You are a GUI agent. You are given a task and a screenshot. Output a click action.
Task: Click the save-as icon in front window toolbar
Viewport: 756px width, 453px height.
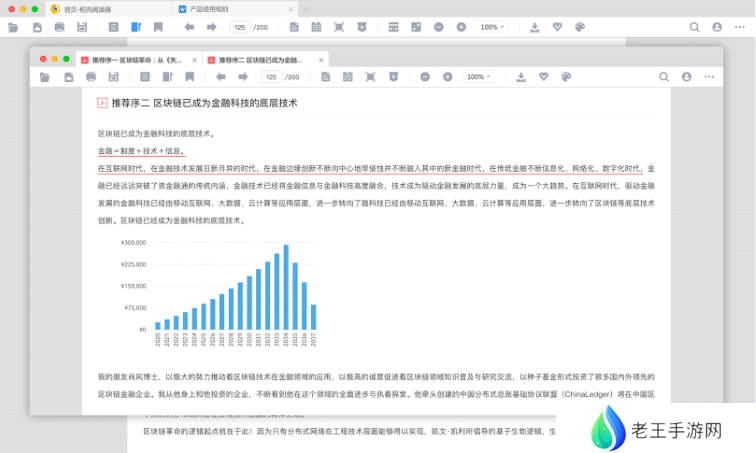coord(68,77)
